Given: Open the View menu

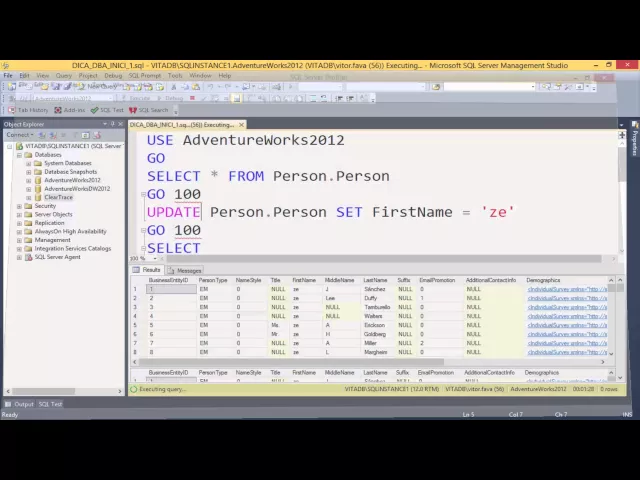Looking at the screenshot, I should [x=42, y=76].
